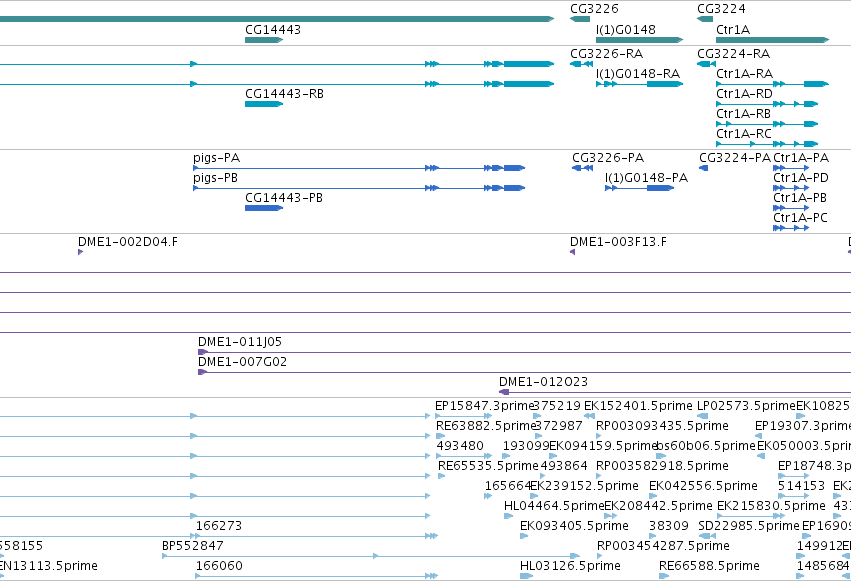
Task: Click the 165664 EST label
Action: (x=508, y=486)
